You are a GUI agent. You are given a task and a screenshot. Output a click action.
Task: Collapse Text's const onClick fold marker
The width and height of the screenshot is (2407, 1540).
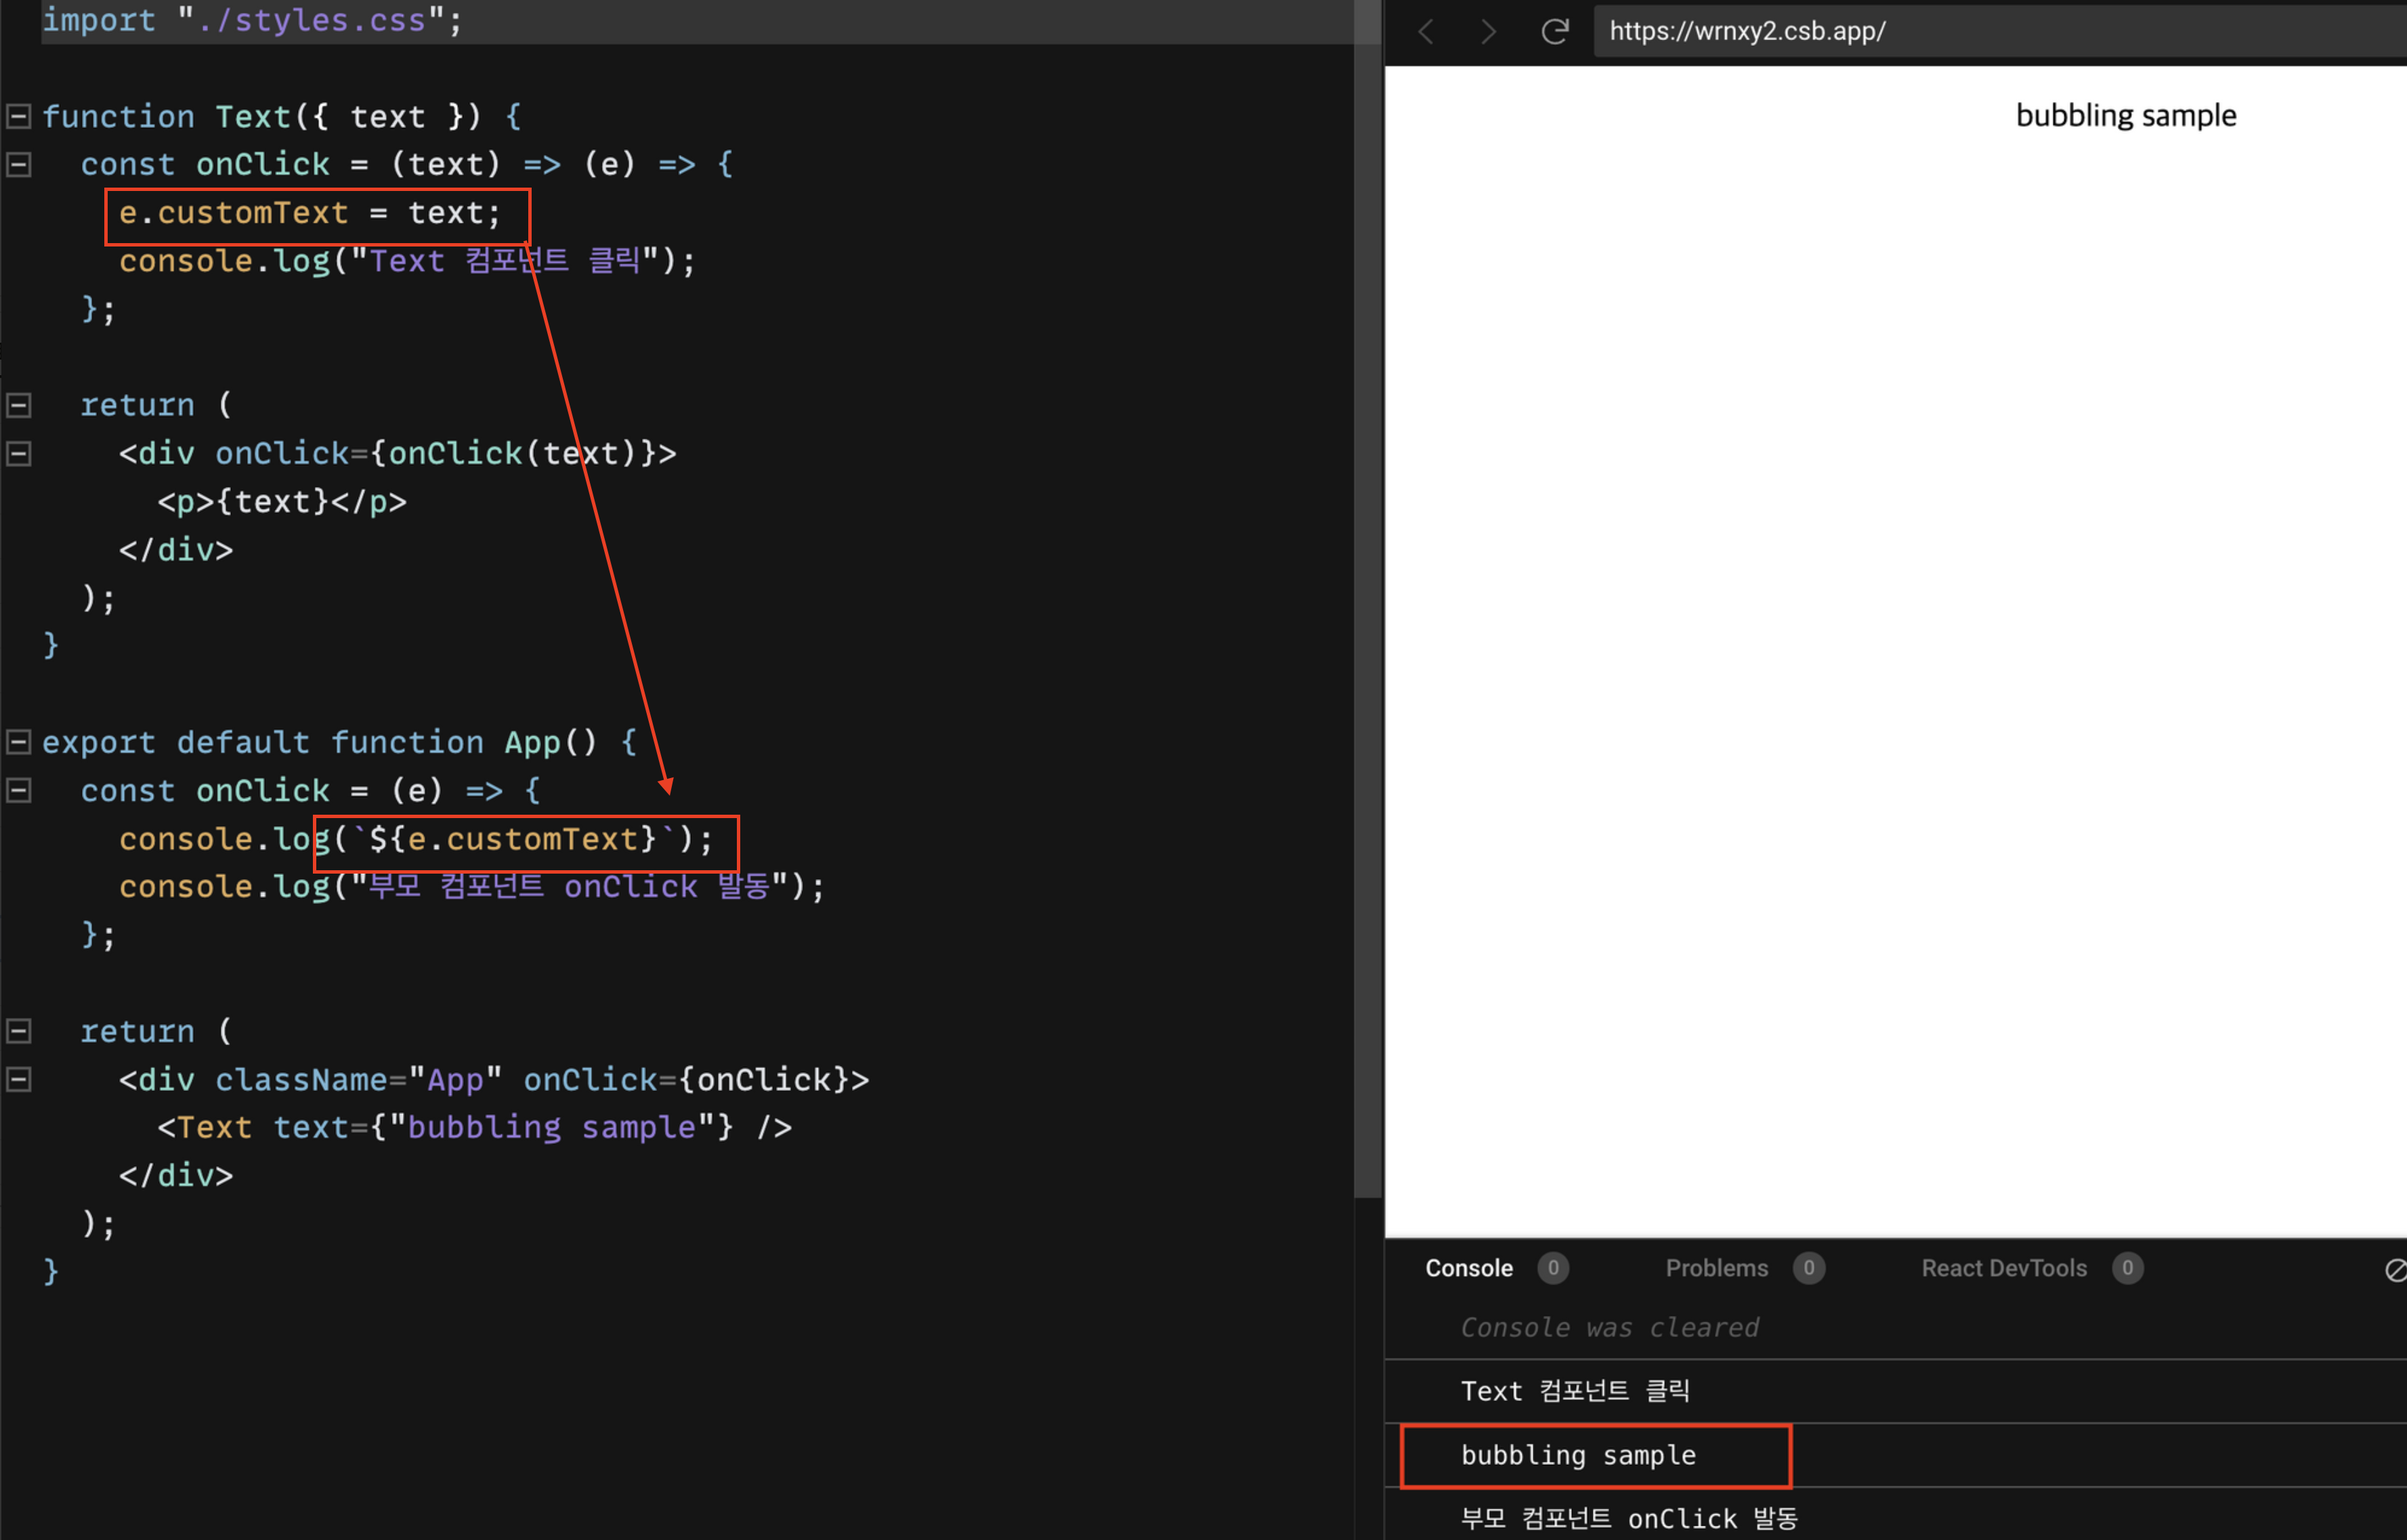tap(18, 165)
